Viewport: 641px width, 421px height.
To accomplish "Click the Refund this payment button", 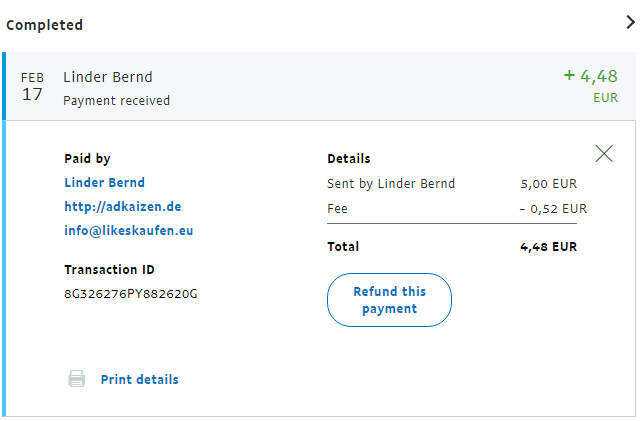I will coord(389,300).
